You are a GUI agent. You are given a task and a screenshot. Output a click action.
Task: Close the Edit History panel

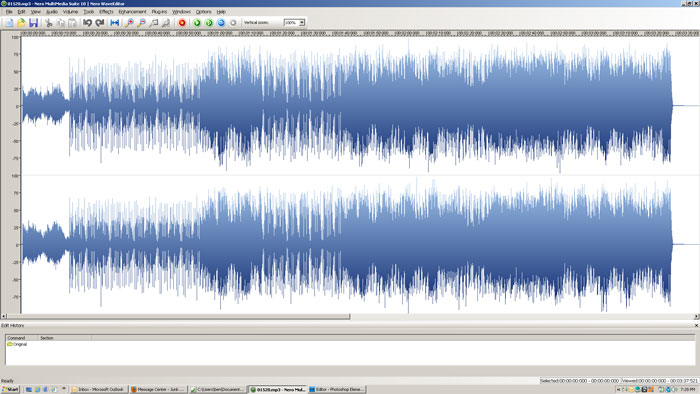[696, 326]
